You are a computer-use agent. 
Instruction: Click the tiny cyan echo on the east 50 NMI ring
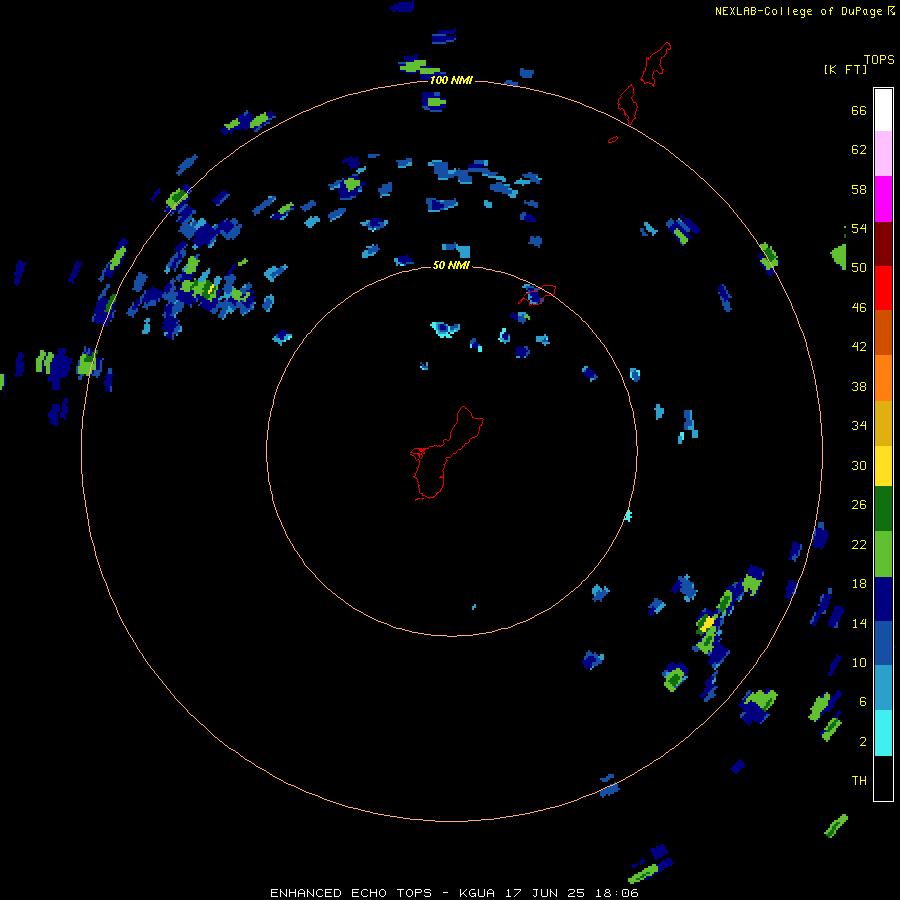coord(628,515)
